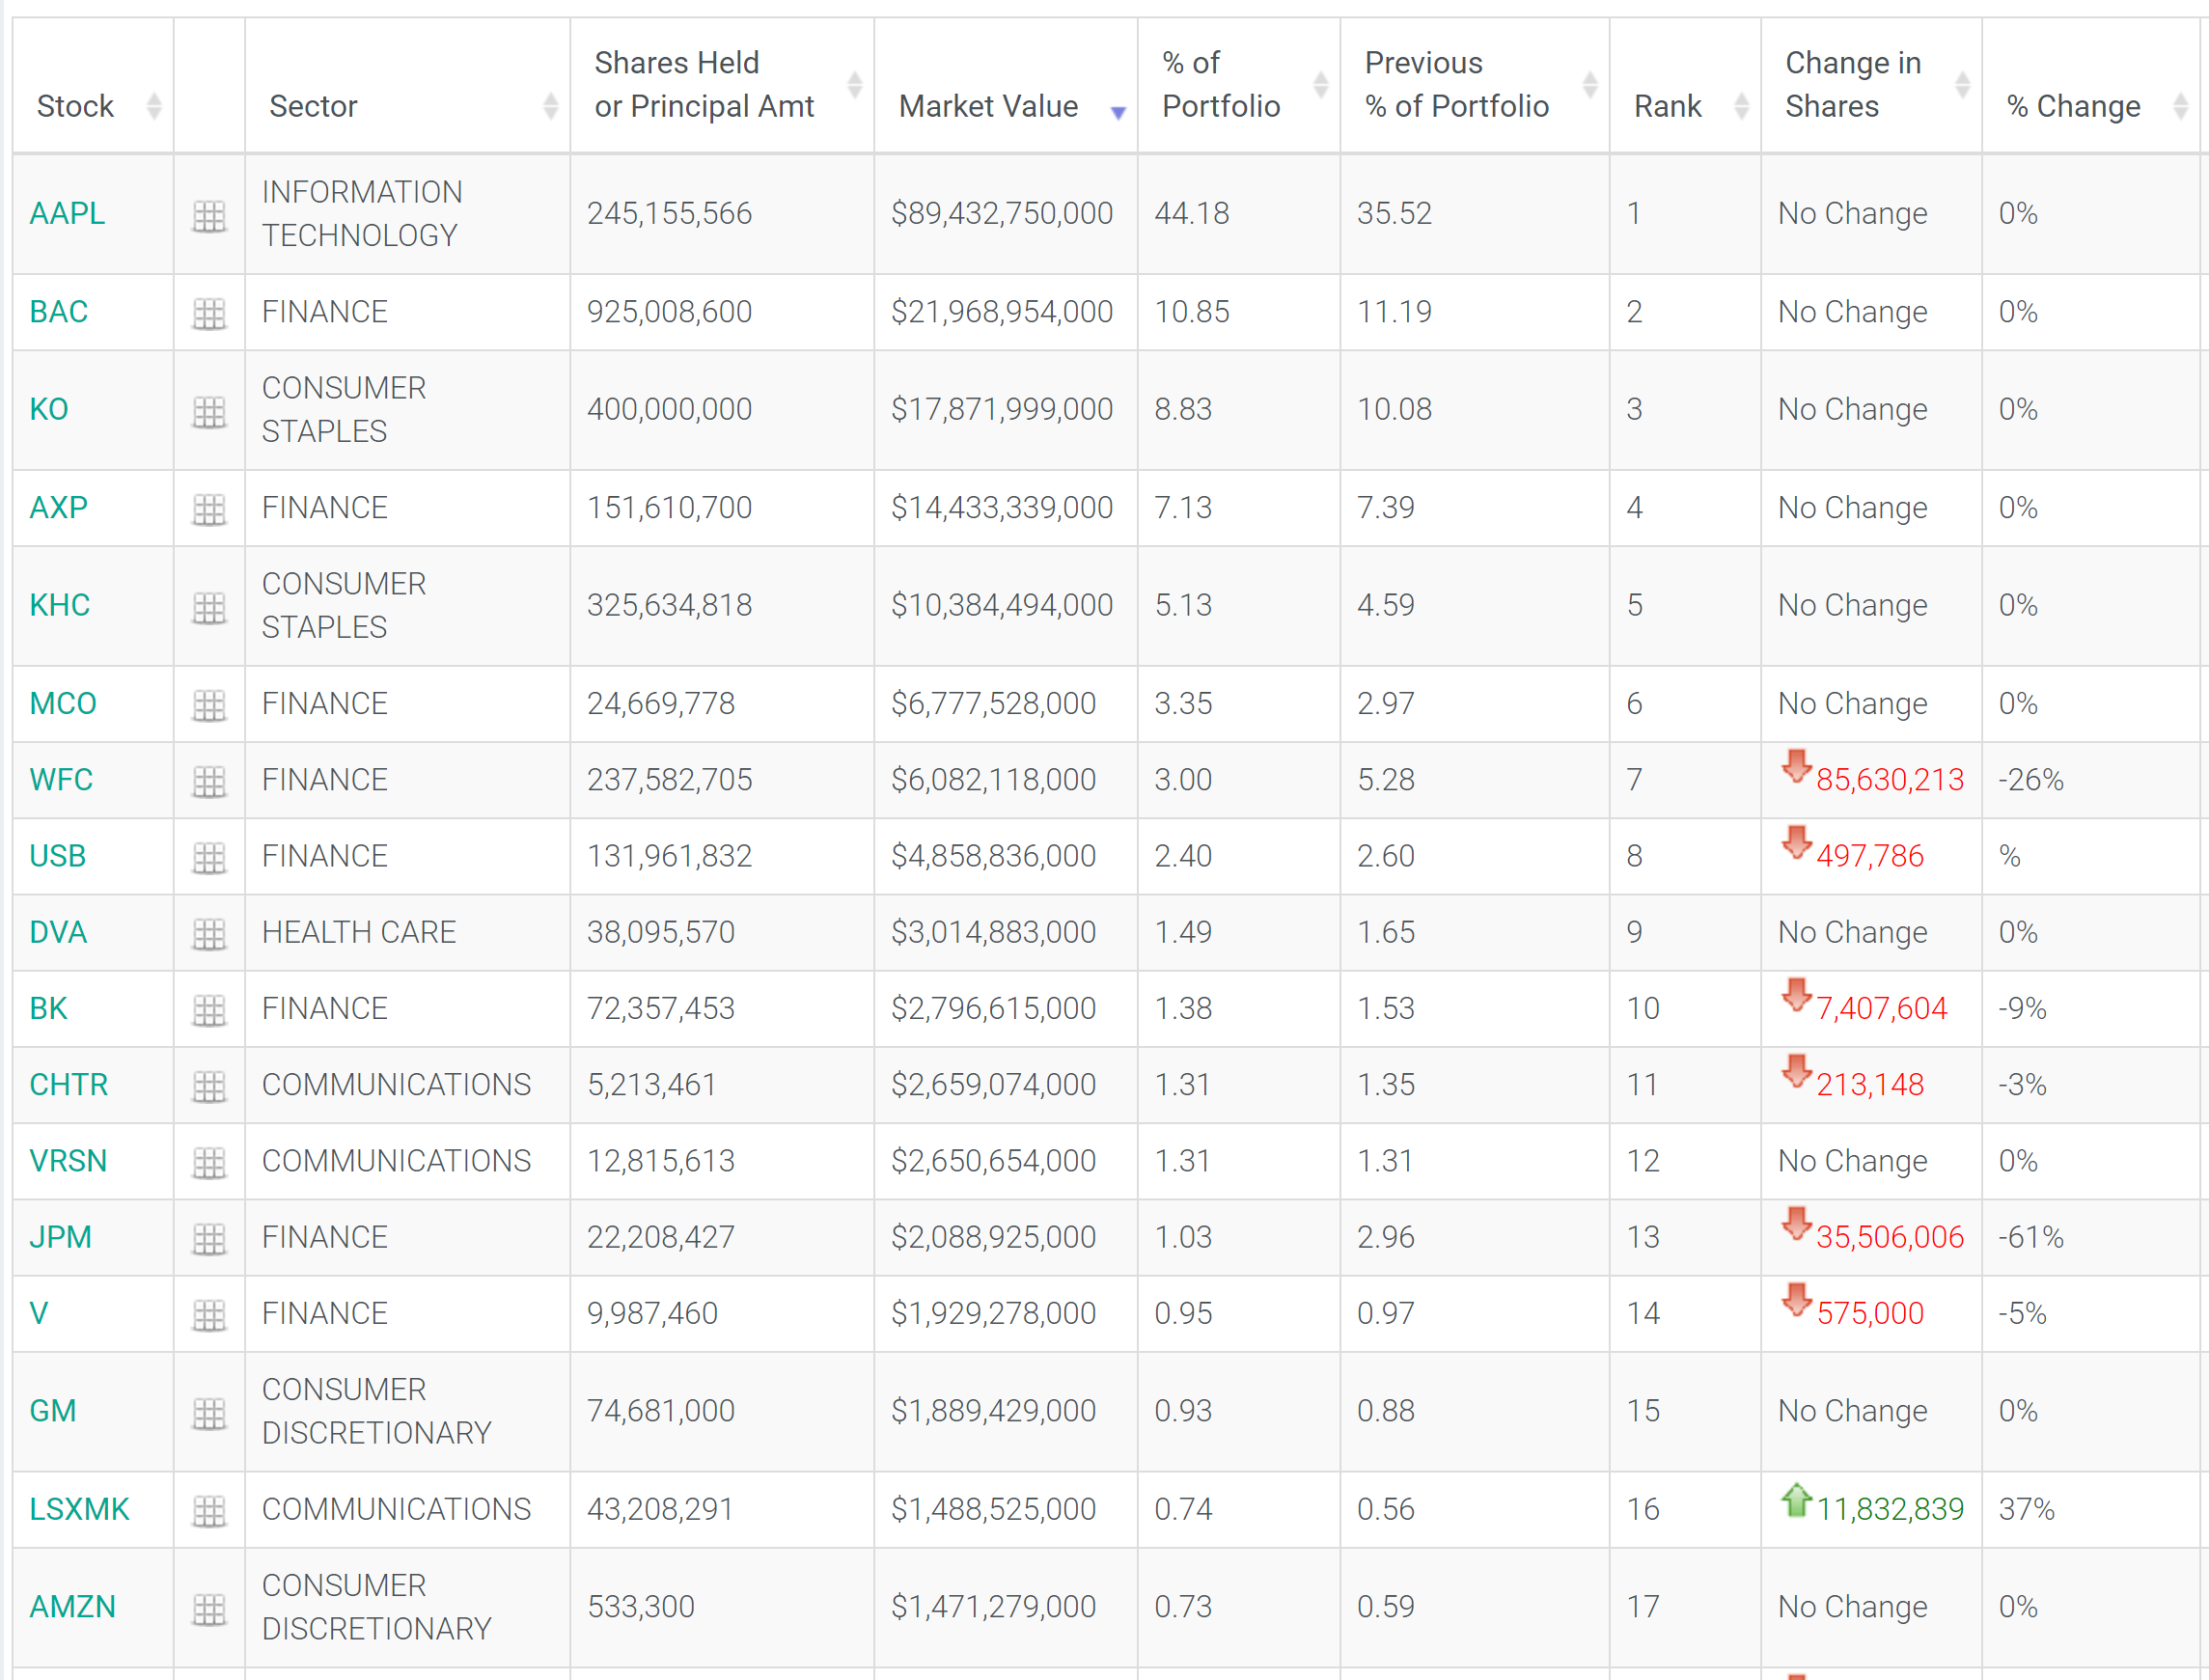The width and height of the screenshot is (2209, 1680).
Task: Open the AAPL stock link
Action: coord(67,214)
